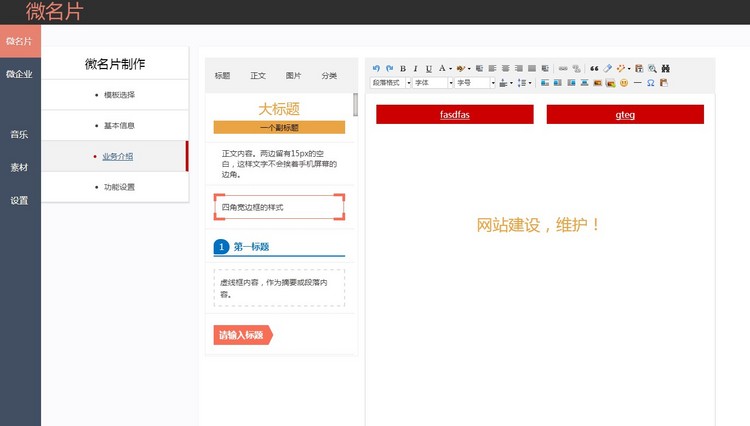Remove the link with the unlink icon
Screen dimensions: 750x426
point(576,69)
